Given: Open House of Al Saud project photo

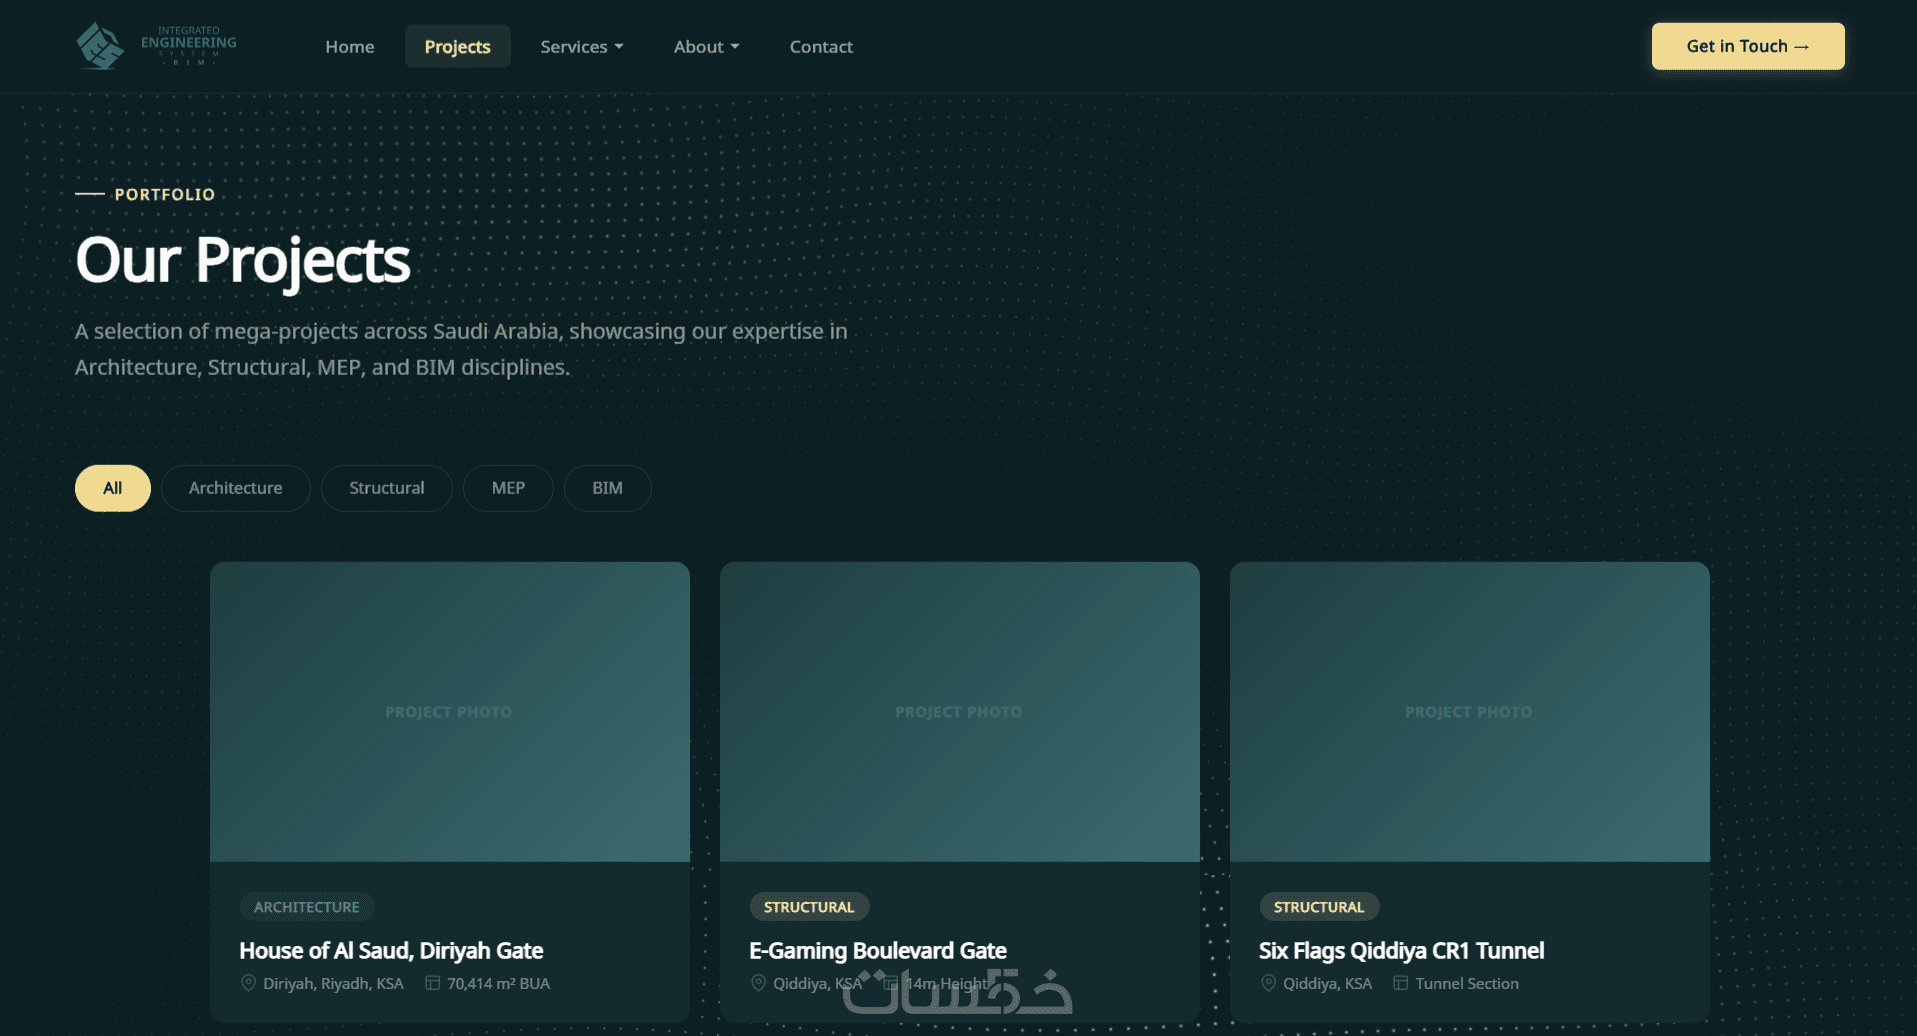Looking at the screenshot, I should pos(450,712).
